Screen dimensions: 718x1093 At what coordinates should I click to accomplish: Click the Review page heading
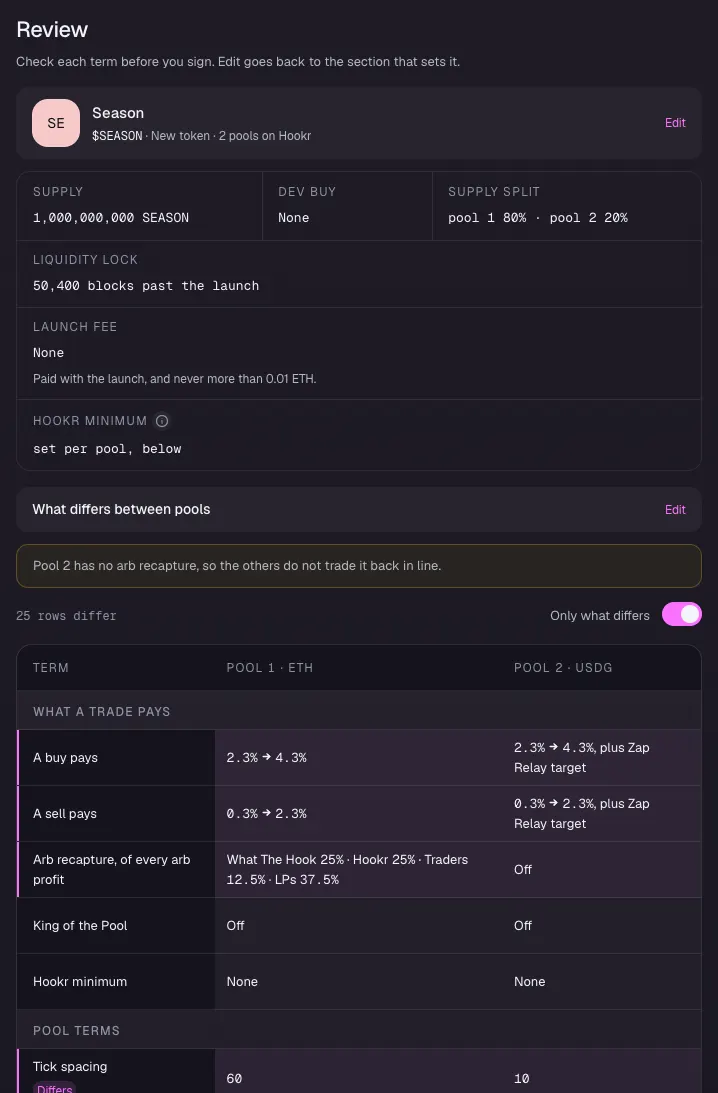[x=52, y=29]
